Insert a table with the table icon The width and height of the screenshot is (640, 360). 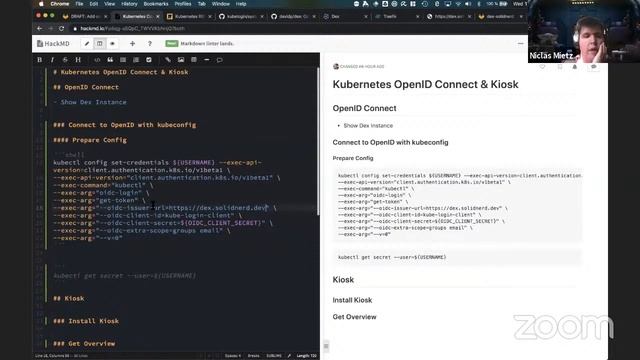(194, 60)
